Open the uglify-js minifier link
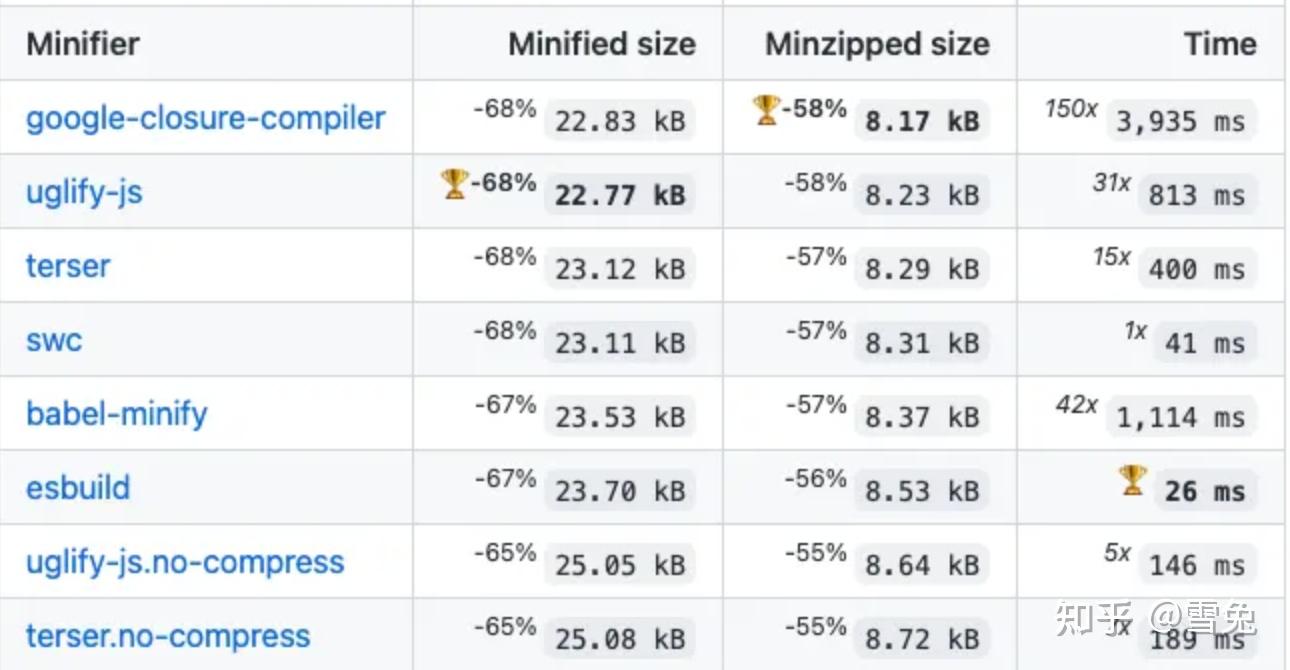The height and width of the screenshot is (670, 1290). [x=84, y=192]
